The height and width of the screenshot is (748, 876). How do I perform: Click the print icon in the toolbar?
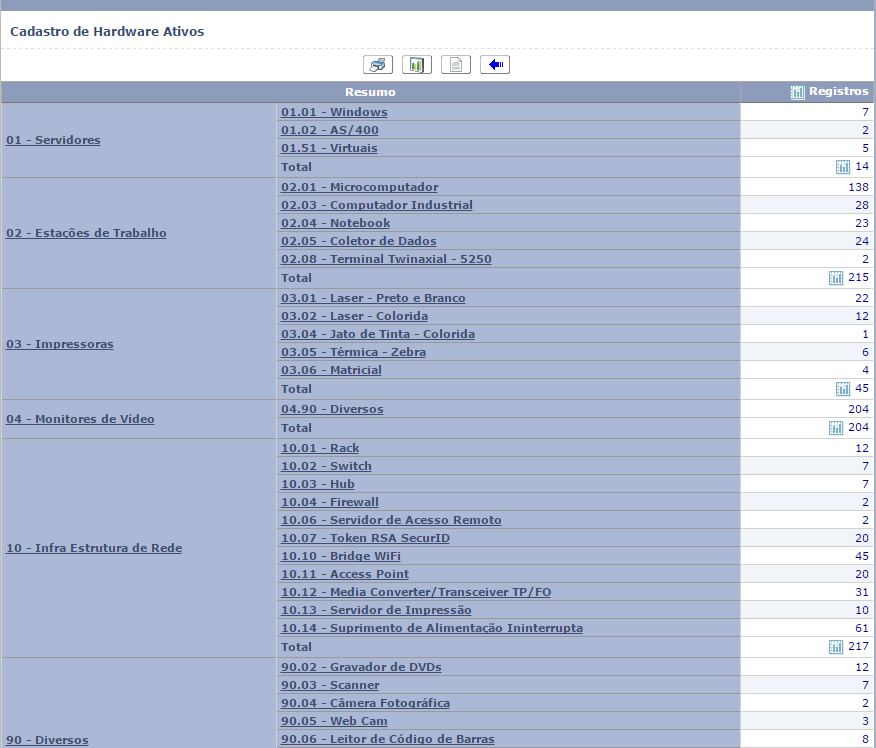click(x=377, y=65)
